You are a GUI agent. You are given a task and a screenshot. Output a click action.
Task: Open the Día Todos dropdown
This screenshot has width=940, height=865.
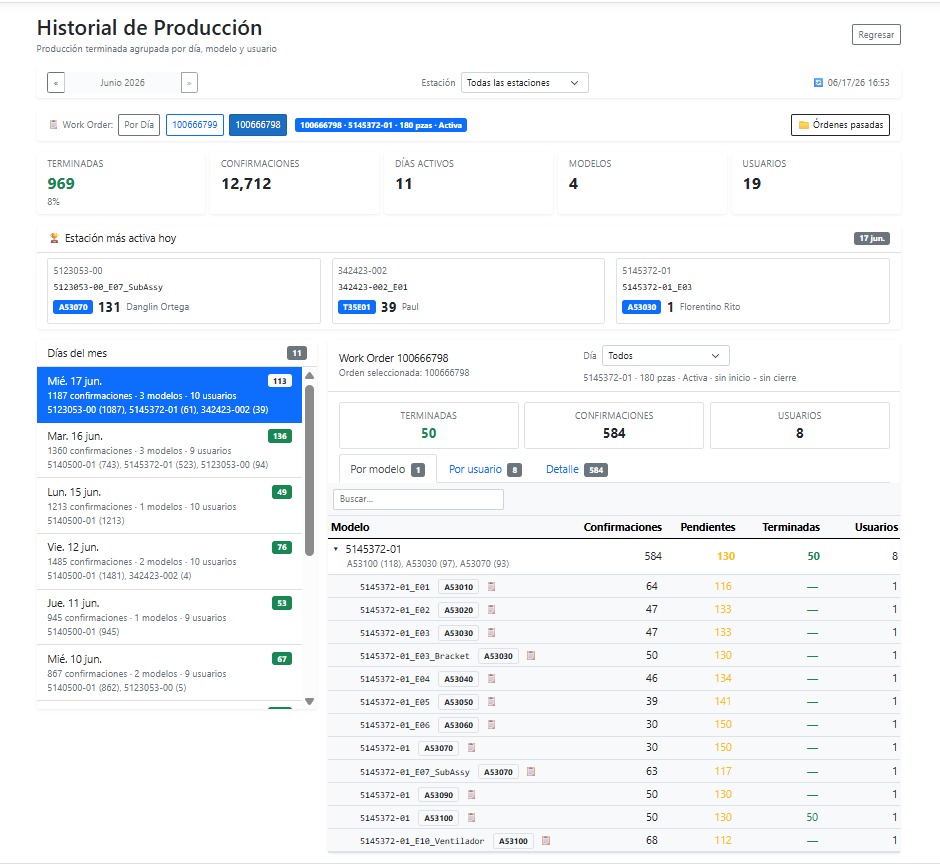click(665, 355)
